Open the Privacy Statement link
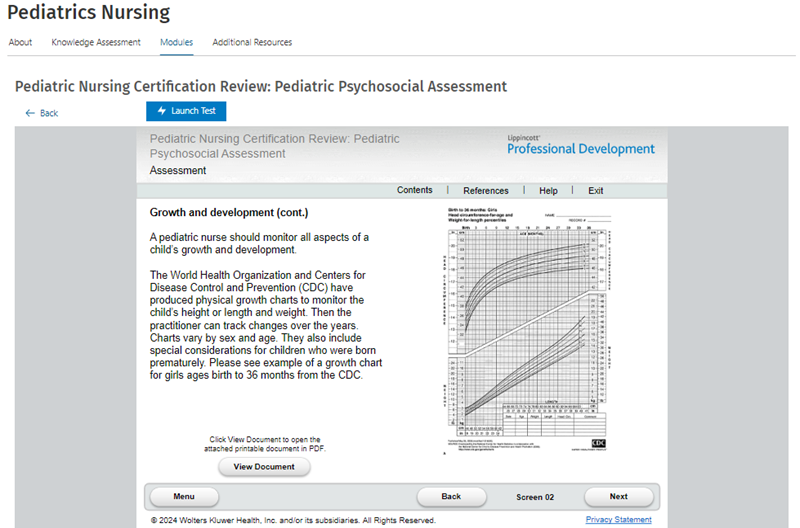 [618, 520]
